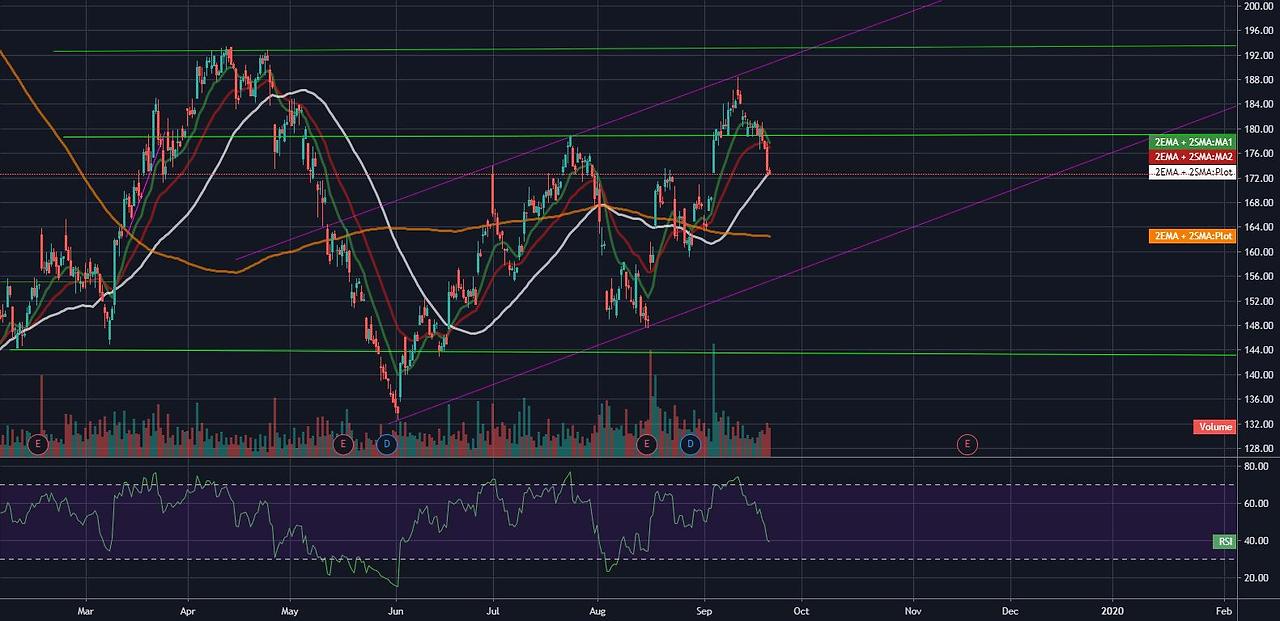This screenshot has height=621, width=1280.
Task: Click the earnings E marker below February
Action: click(39, 443)
